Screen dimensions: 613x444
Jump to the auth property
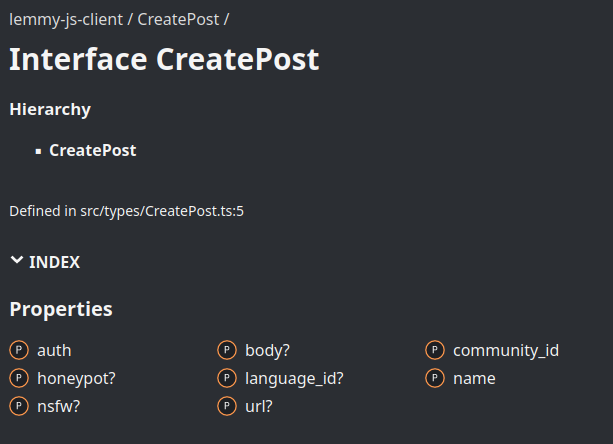click(x=54, y=351)
